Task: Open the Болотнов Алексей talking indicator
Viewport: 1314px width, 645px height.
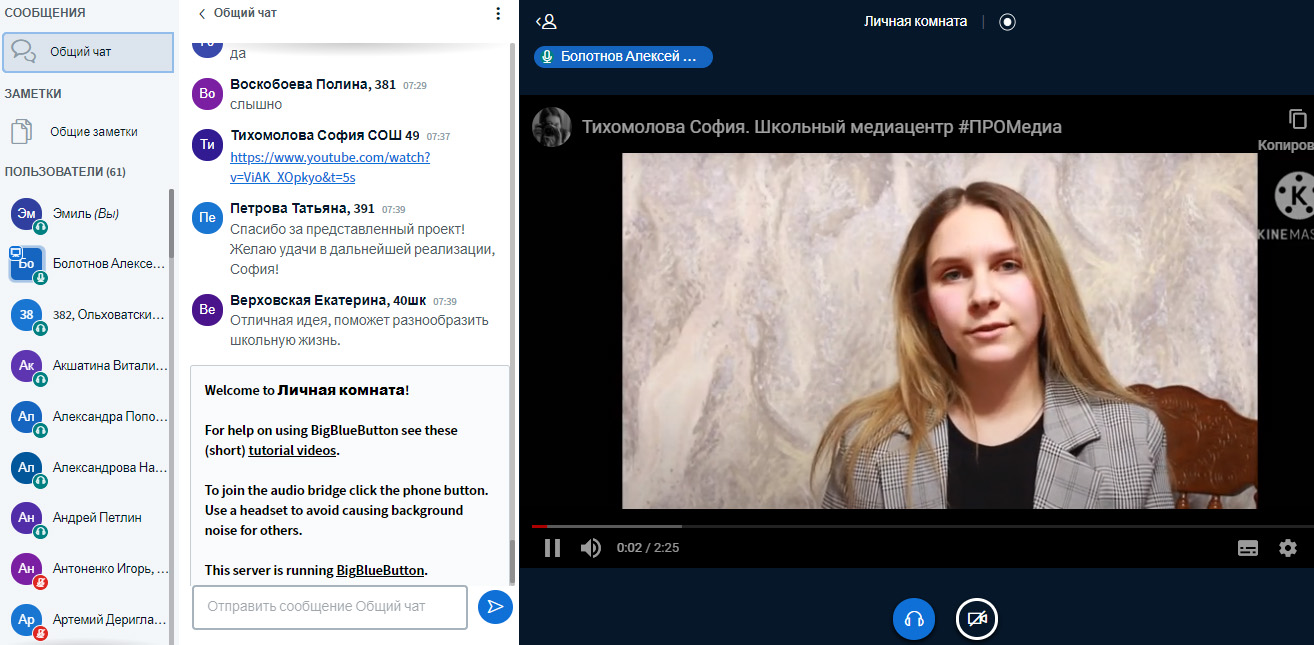Action: coord(623,57)
